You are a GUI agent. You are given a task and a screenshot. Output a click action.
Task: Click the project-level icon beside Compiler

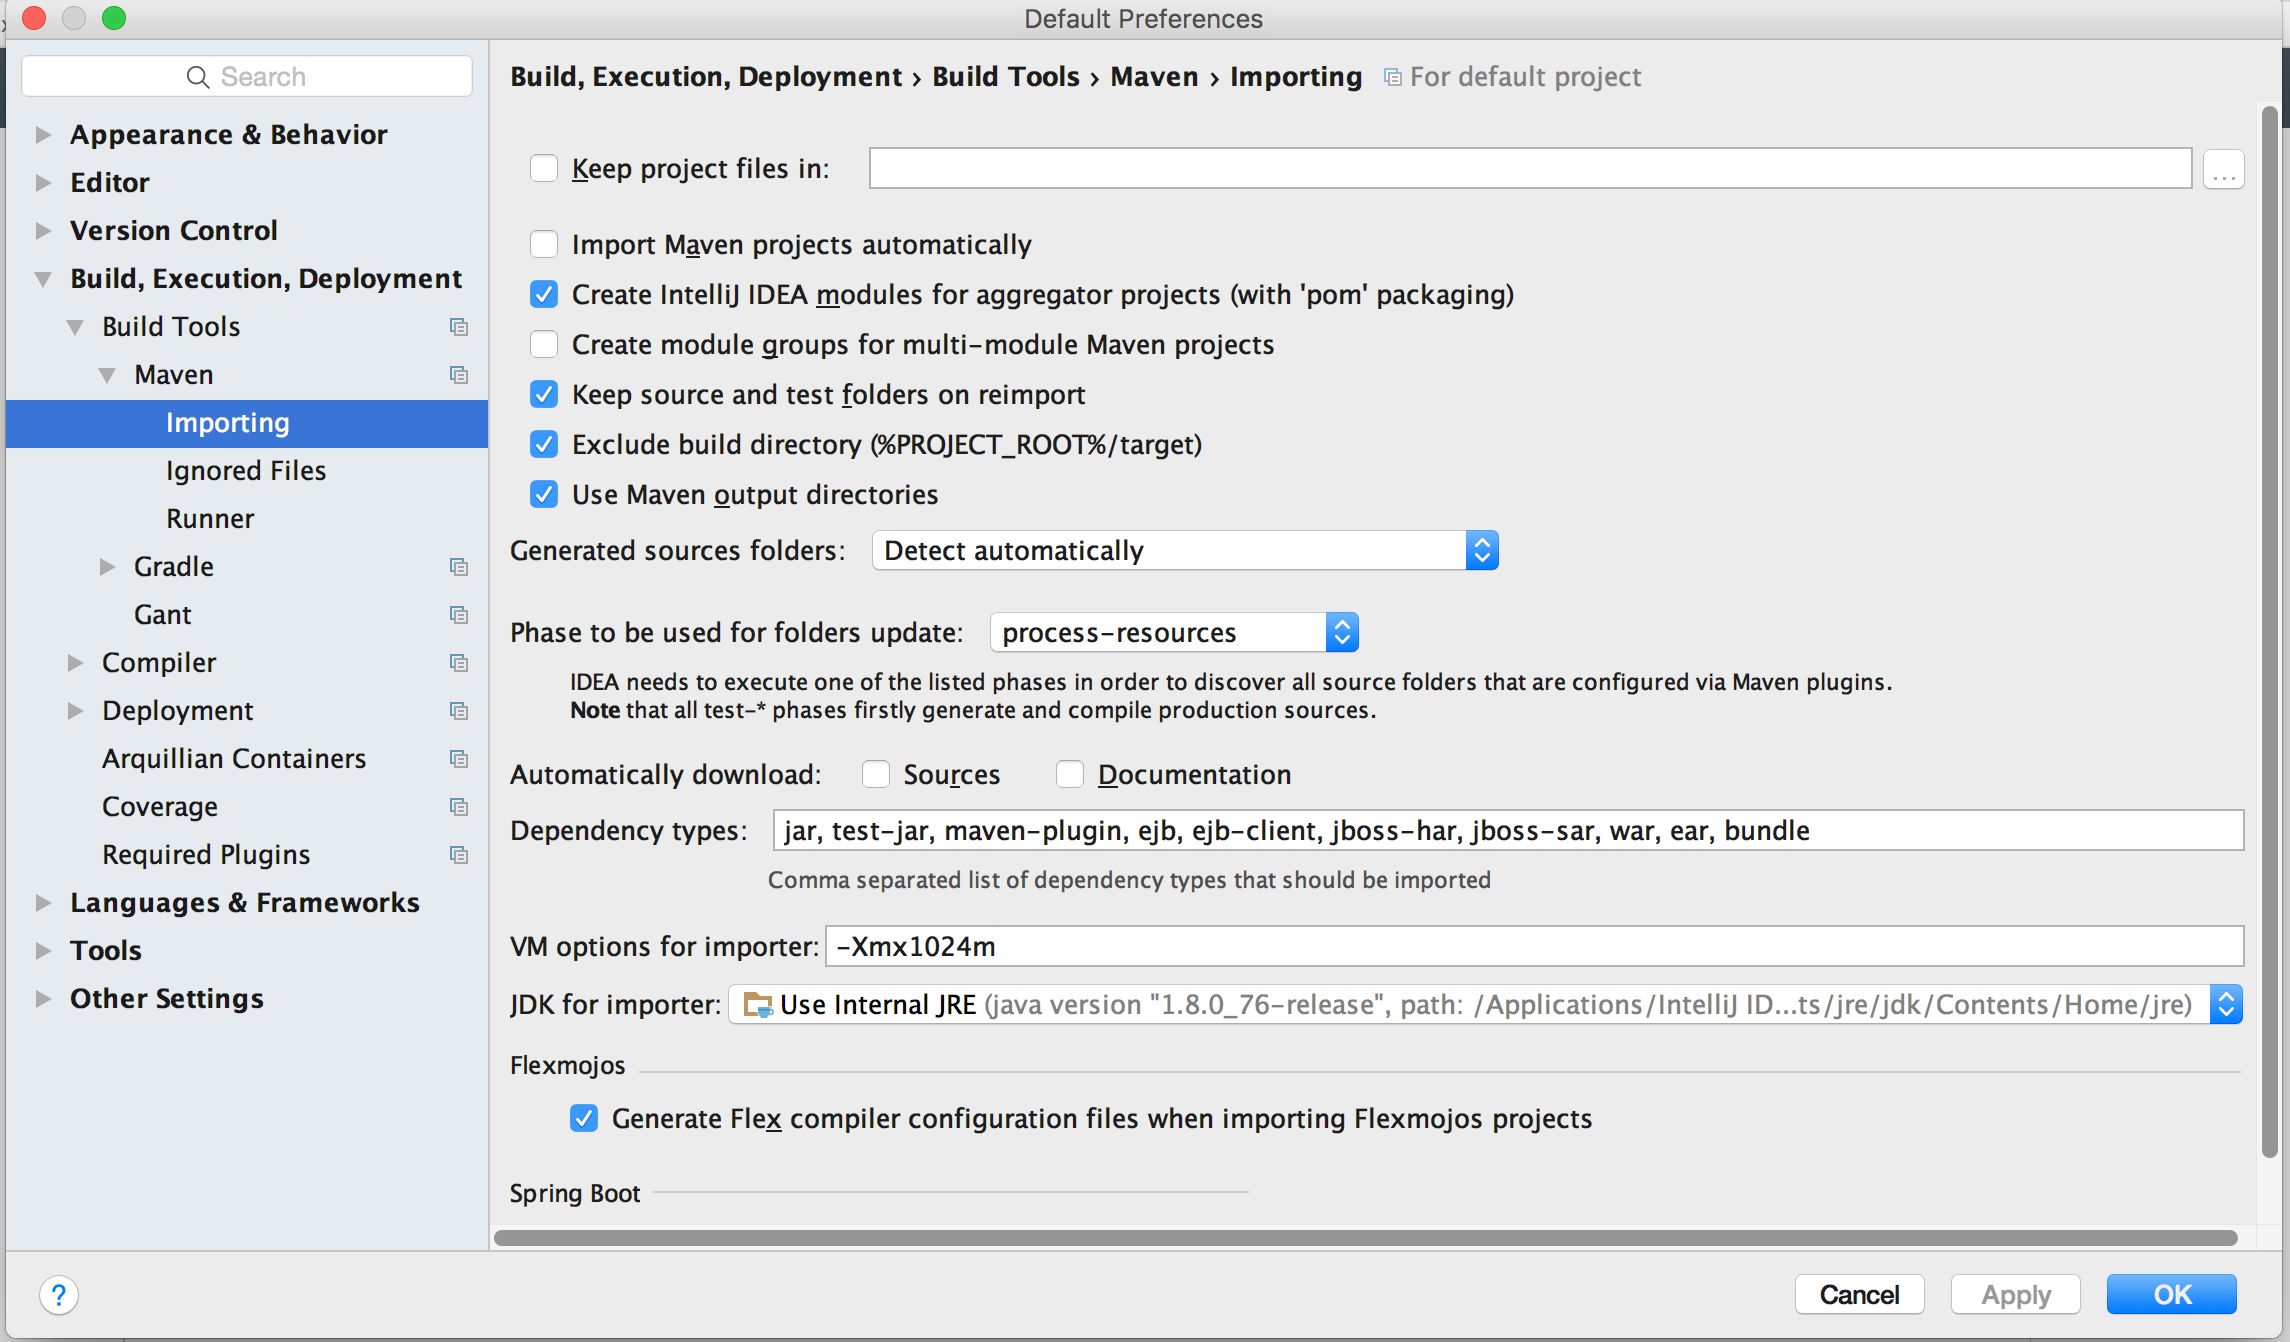pyautogui.click(x=459, y=663)
